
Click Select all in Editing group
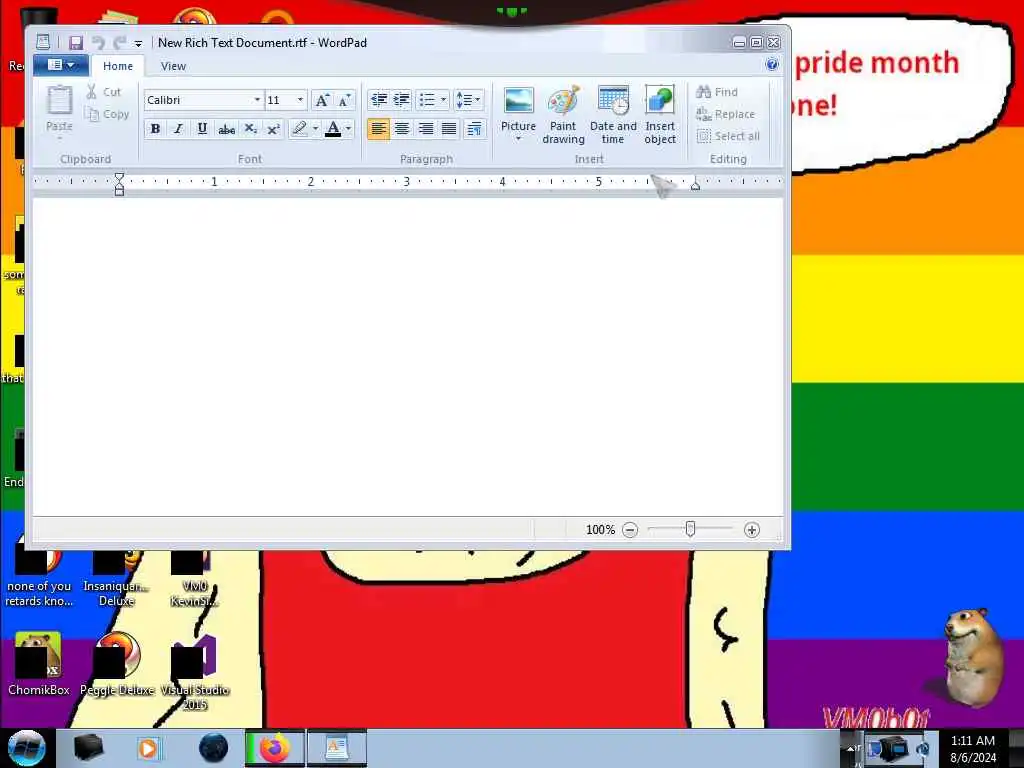coord(728,136)
